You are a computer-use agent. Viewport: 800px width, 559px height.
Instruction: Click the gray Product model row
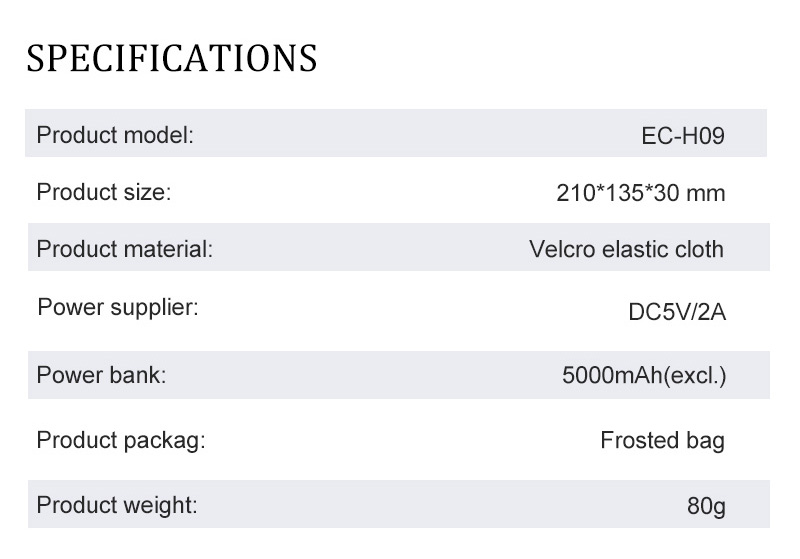(x=396, y=133)
